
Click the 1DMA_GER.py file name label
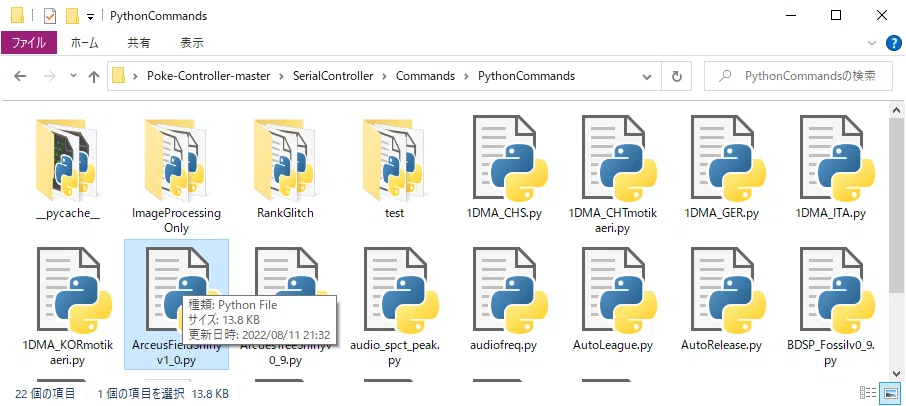[722, 213]
